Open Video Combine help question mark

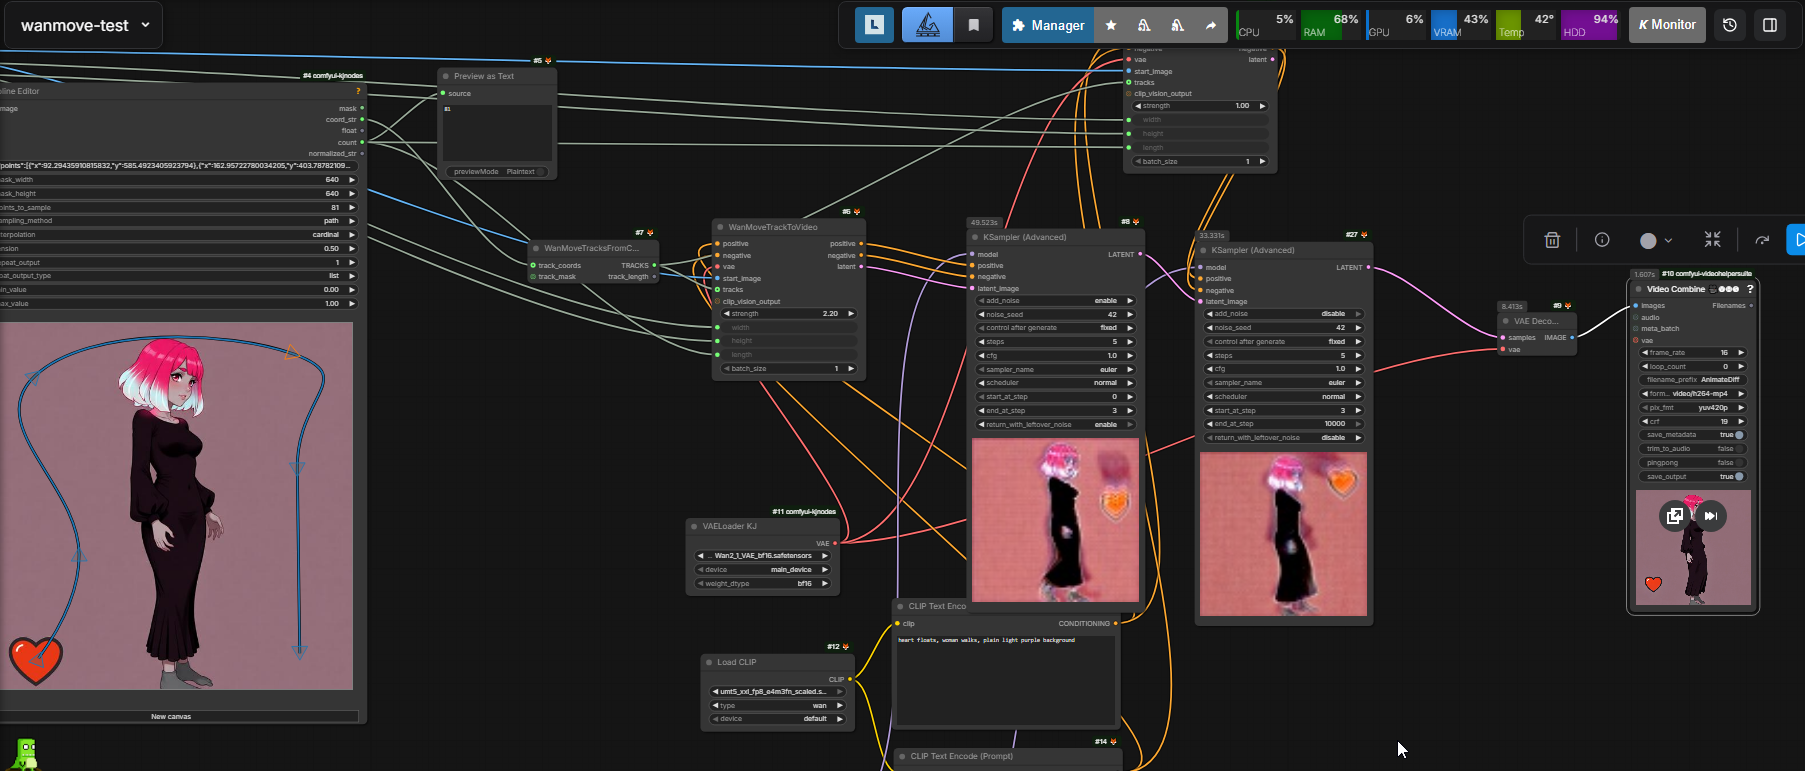[x=1750, y=289]
